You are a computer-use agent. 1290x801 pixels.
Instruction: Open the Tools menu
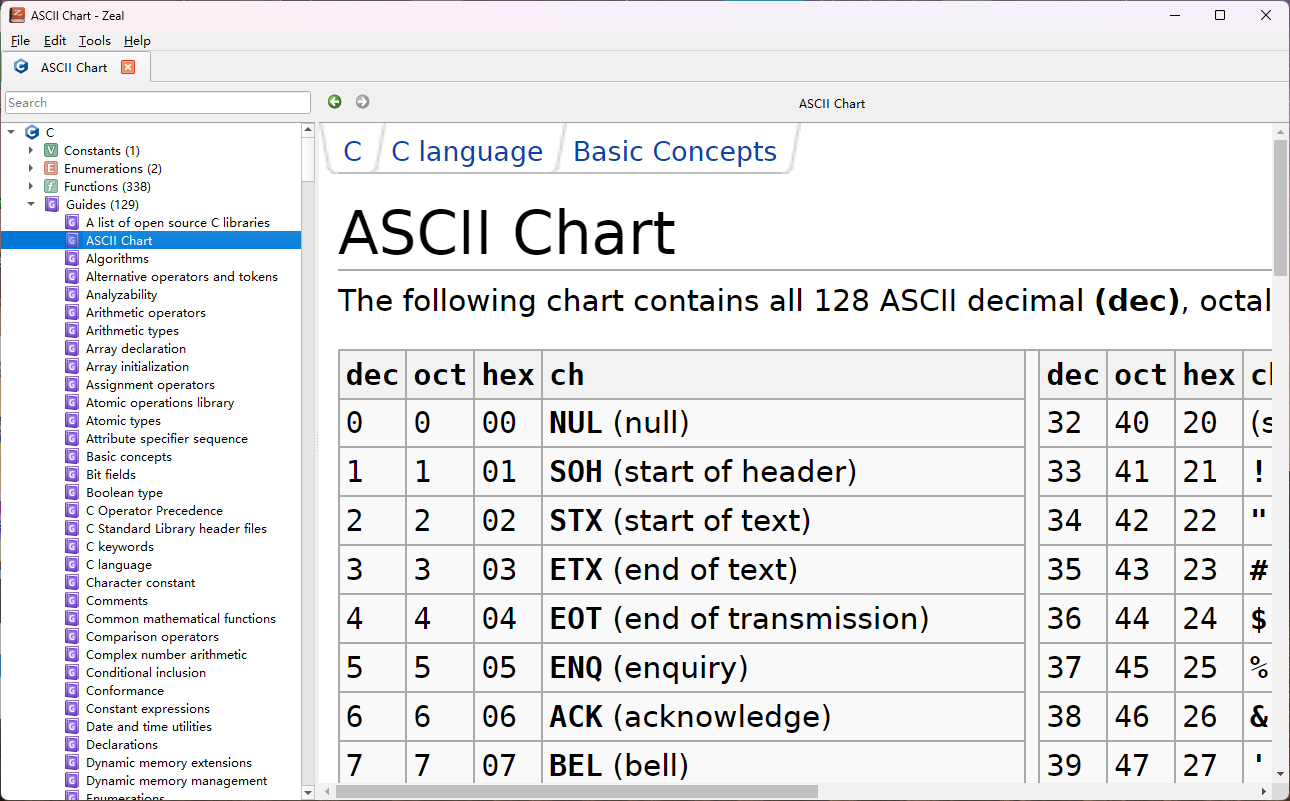coord(95,41)
